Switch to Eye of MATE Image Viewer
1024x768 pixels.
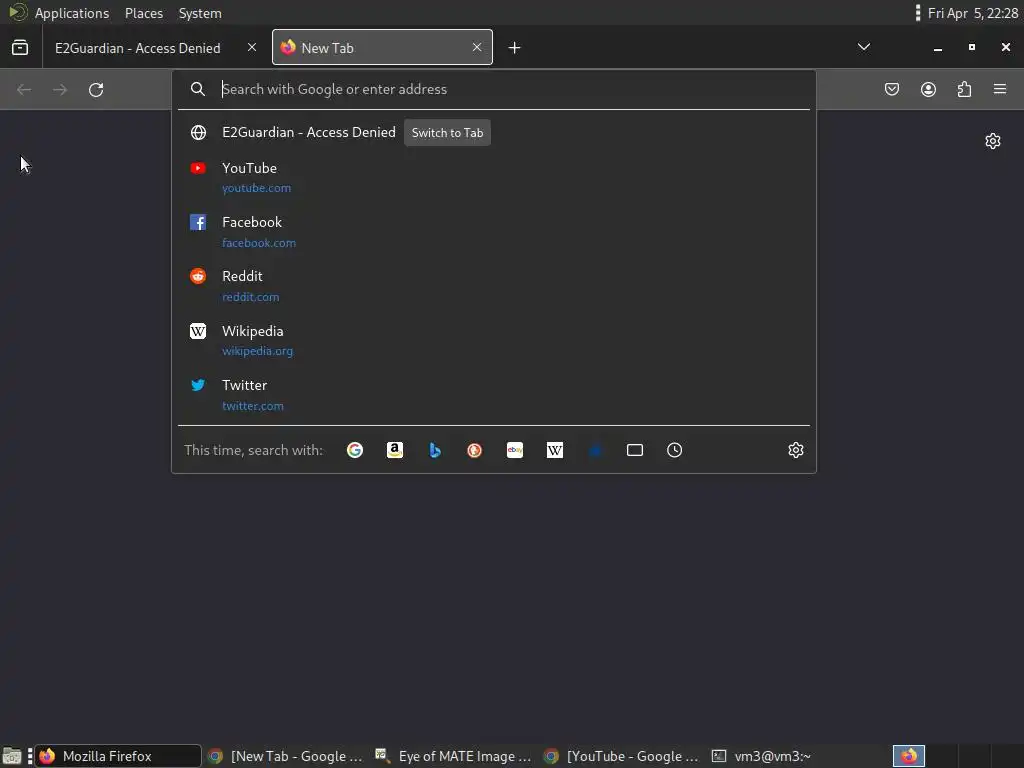454,756
